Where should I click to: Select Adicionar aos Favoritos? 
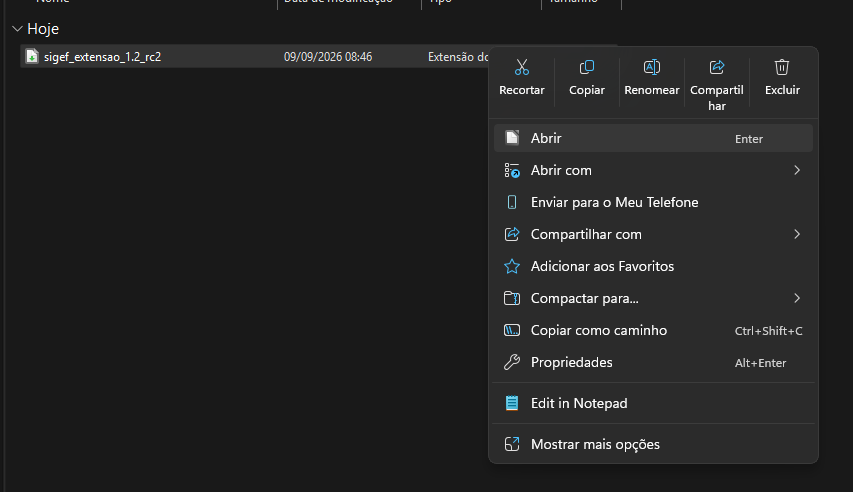(x=653, y=266)
